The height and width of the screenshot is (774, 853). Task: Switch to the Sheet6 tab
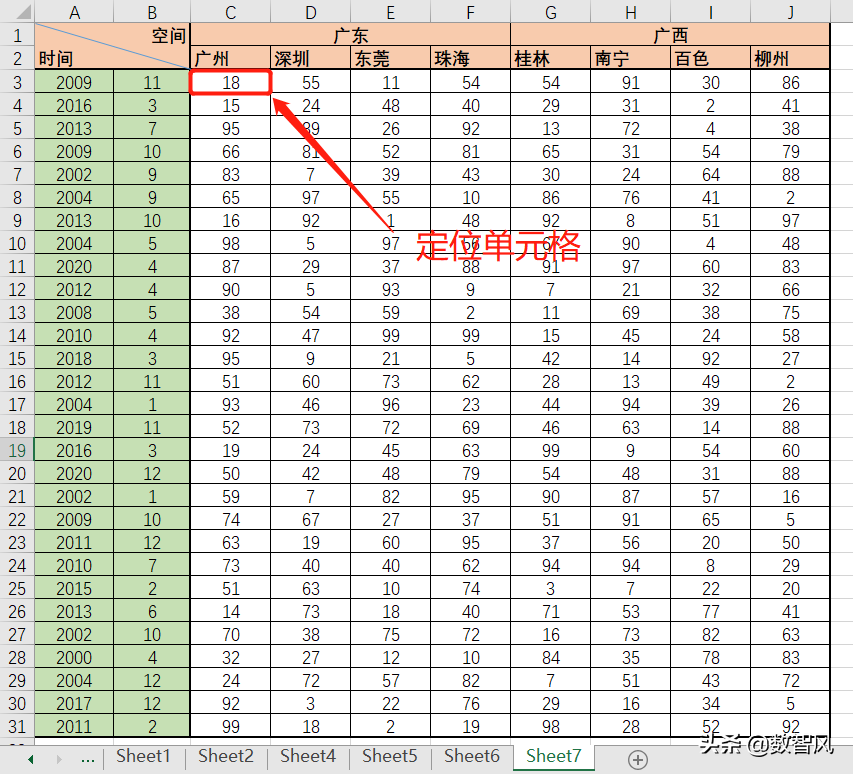[471, 757]
